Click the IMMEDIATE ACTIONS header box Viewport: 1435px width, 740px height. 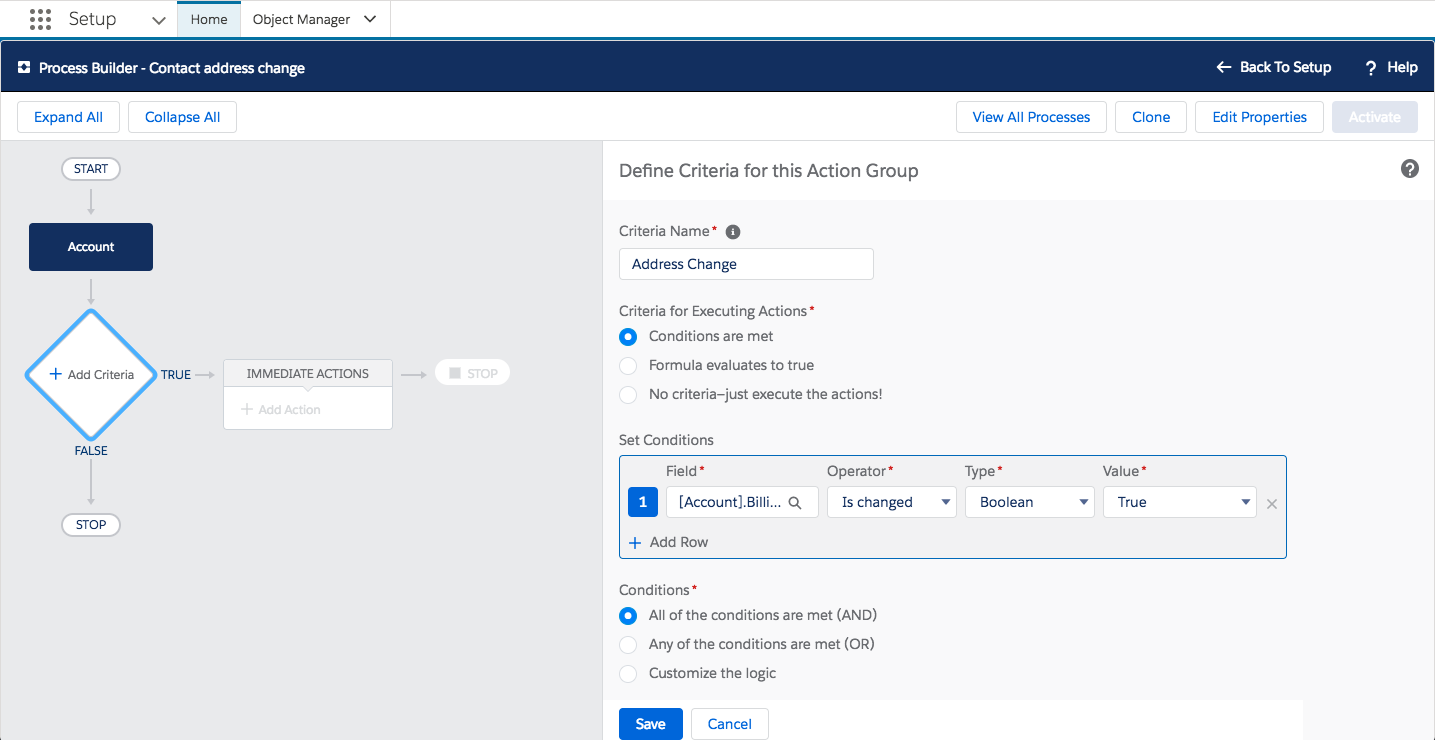(308, 373)
